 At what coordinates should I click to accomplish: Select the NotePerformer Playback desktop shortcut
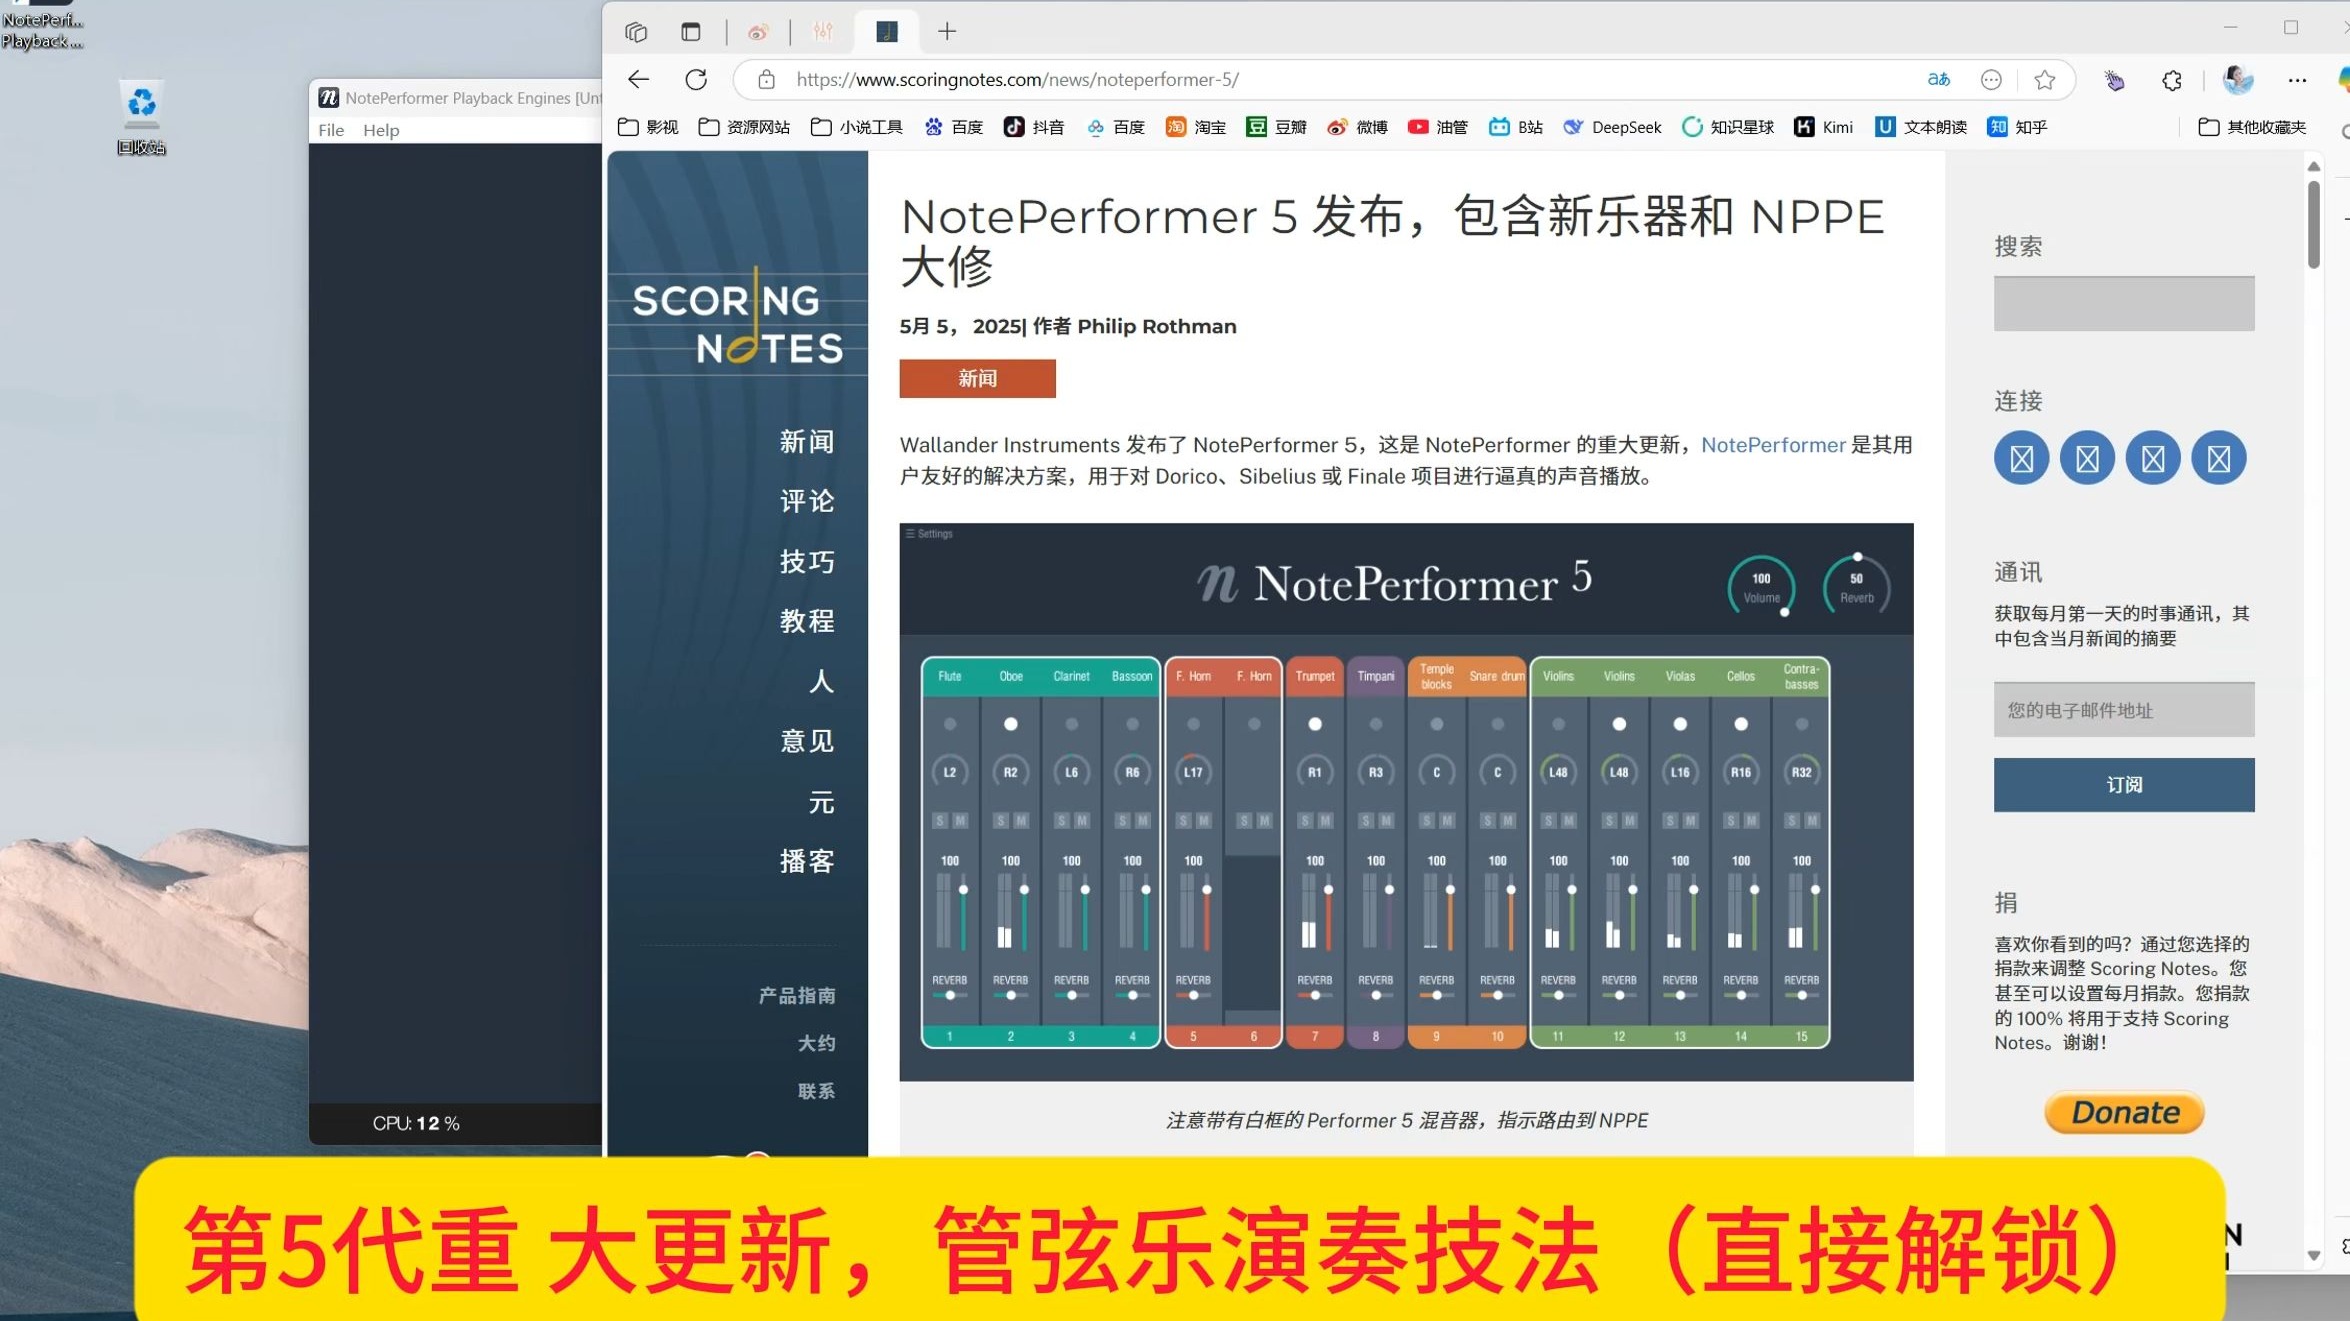click(x=42, y=26)
